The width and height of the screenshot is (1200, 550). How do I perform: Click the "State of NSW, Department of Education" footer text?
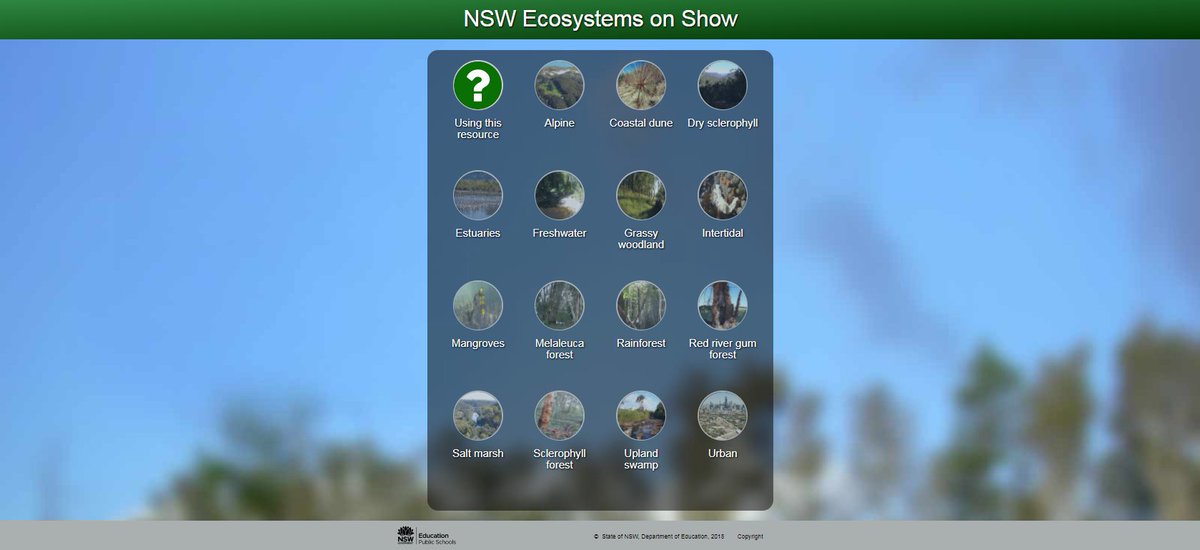(x=658, y=537)
